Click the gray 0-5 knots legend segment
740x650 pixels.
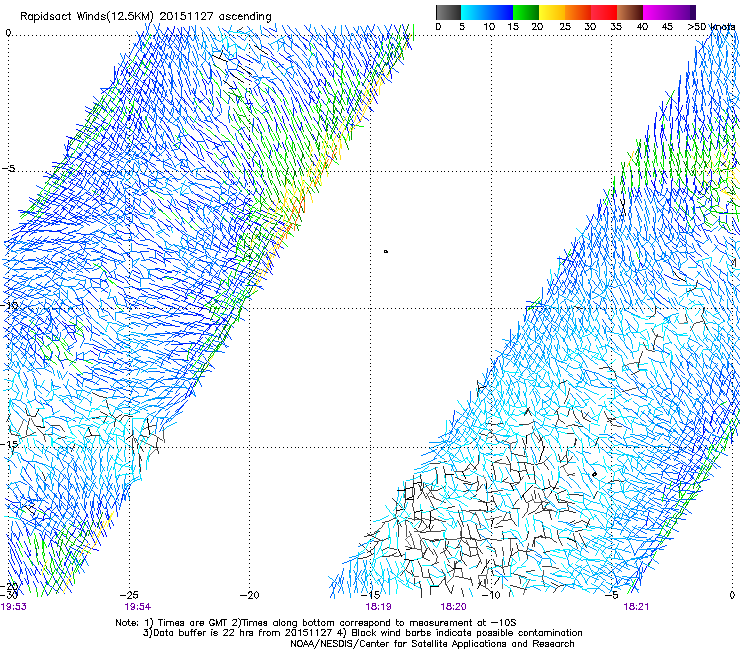pos(448,12)
